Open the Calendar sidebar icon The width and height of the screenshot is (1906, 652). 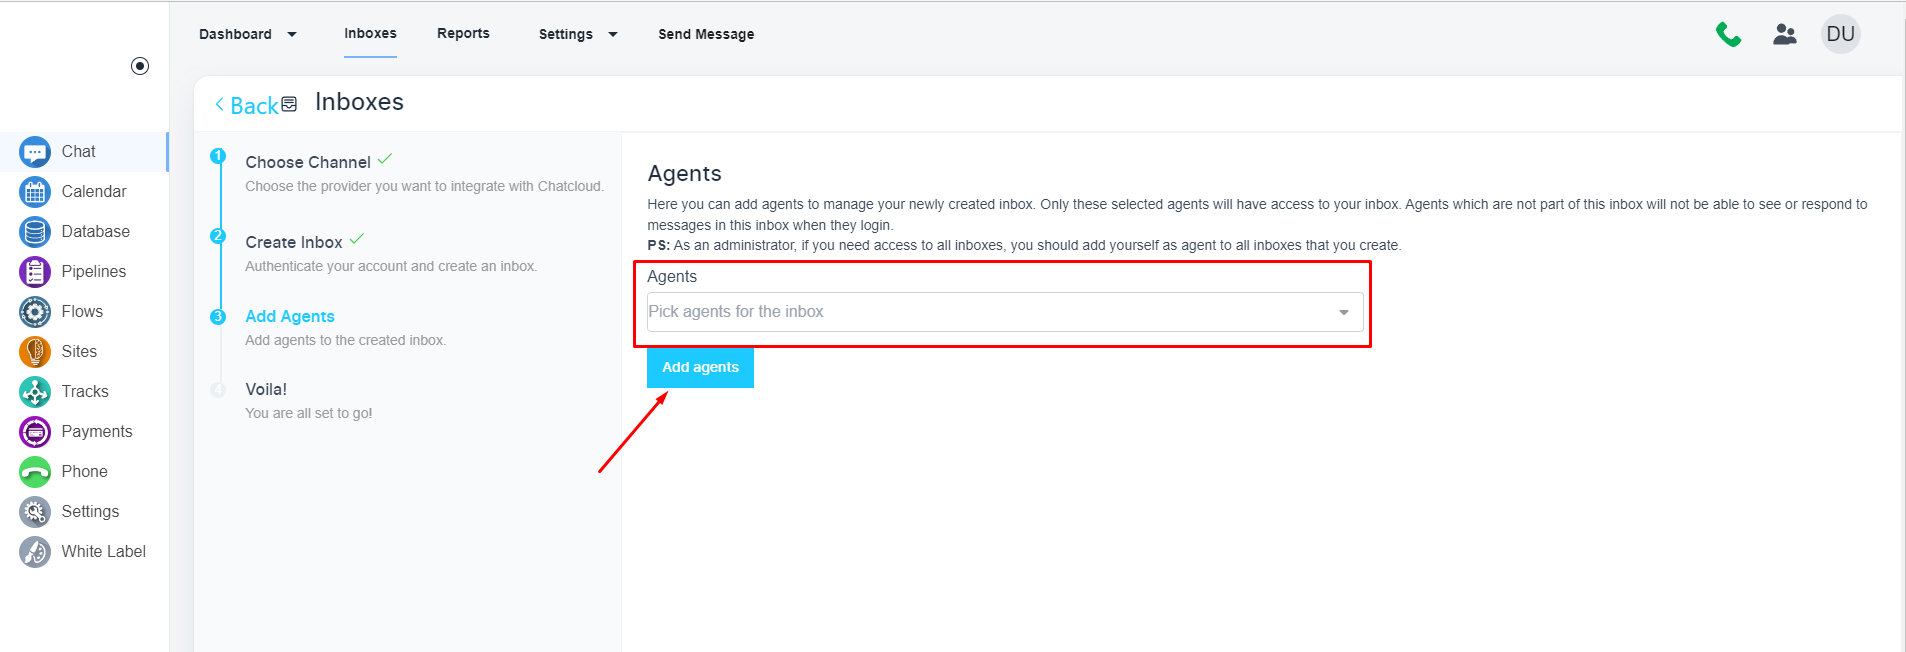click(35, 192)
